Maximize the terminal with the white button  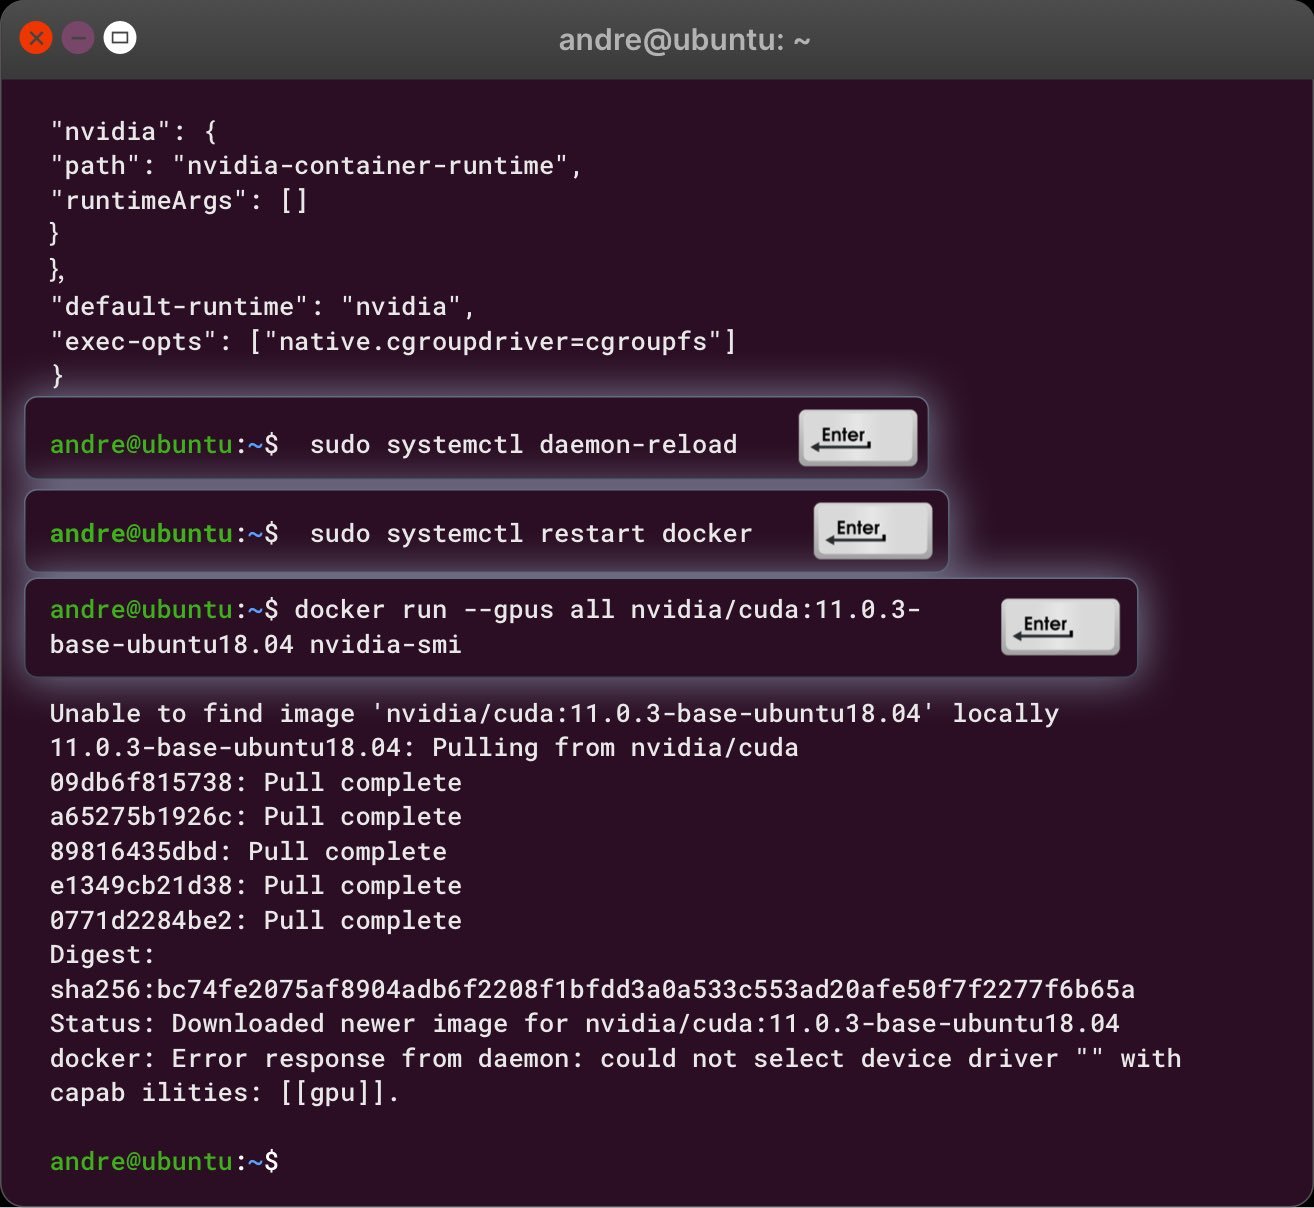(x=120, y=39)
